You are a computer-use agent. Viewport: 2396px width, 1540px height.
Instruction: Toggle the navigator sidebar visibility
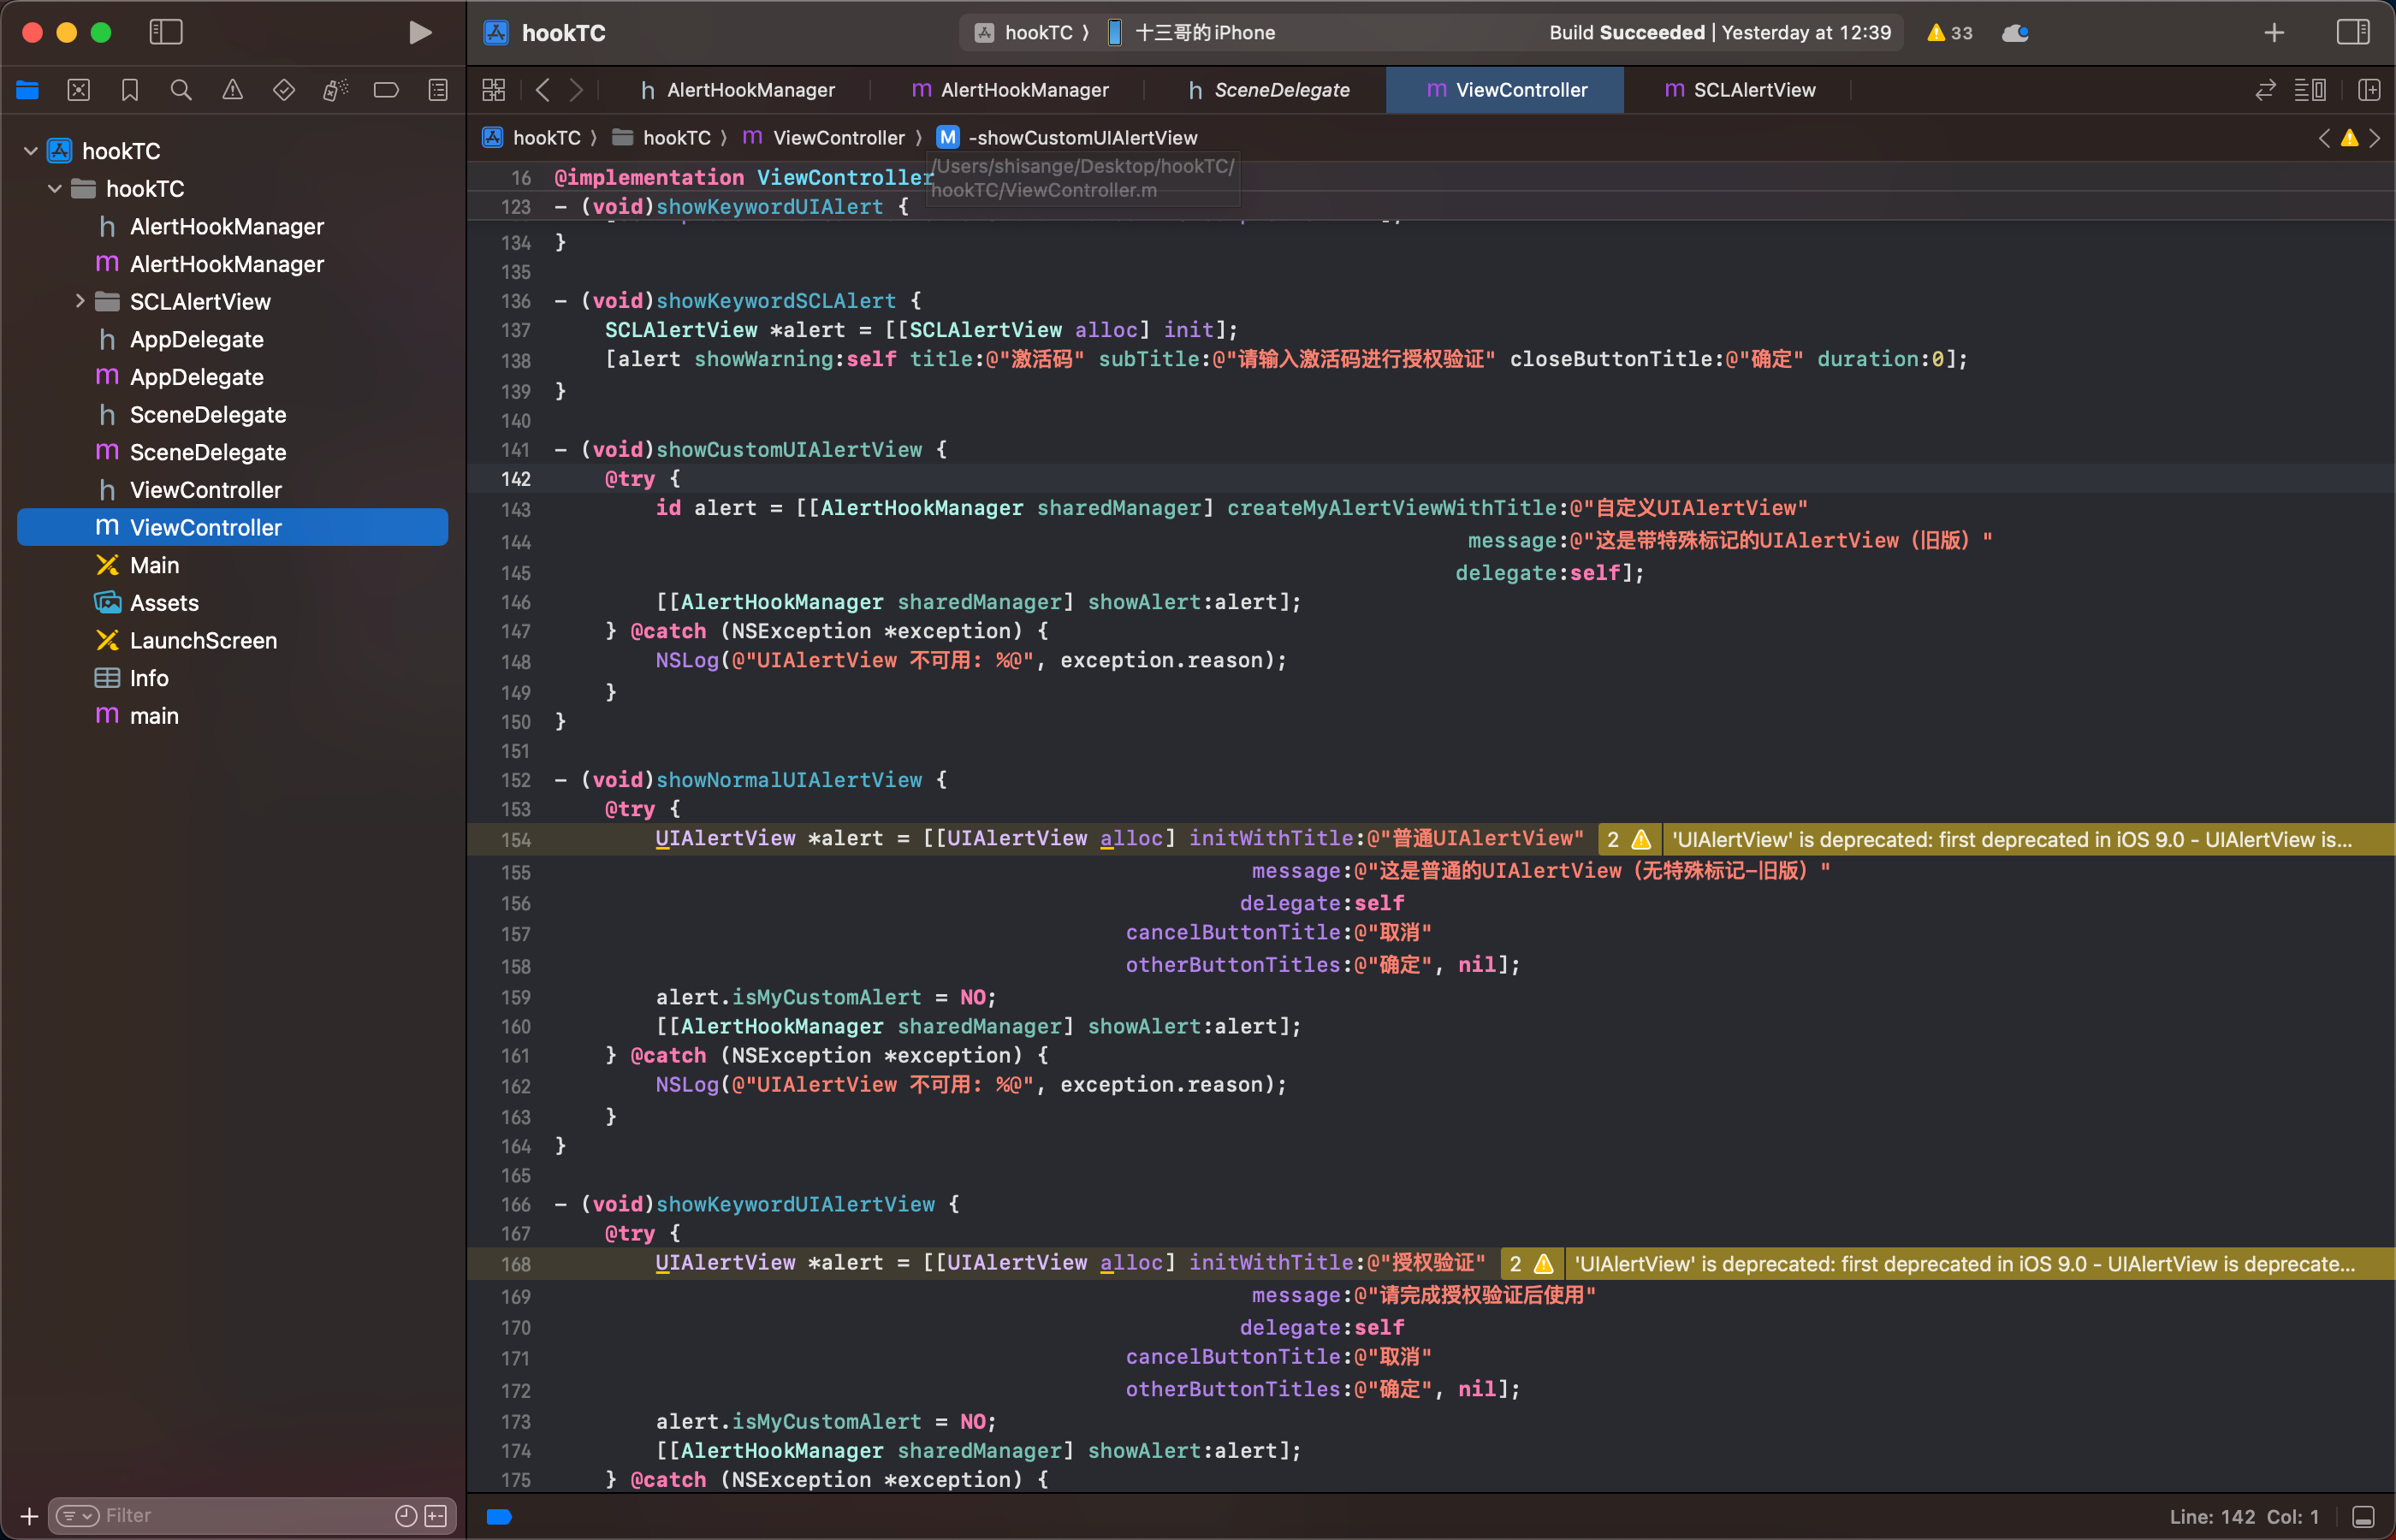pyautogui.click(x=166, y=32)
